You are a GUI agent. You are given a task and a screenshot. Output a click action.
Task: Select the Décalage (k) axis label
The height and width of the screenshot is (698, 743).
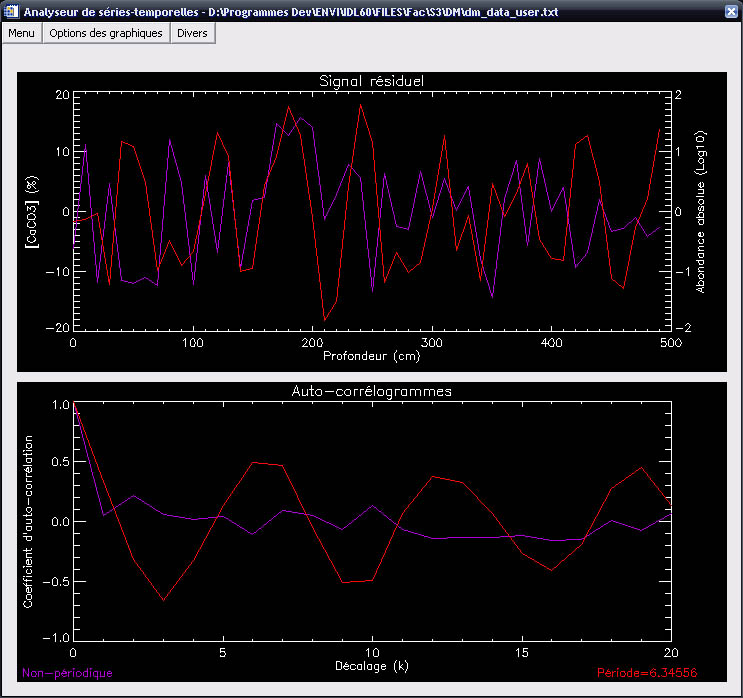coord(371,665)
